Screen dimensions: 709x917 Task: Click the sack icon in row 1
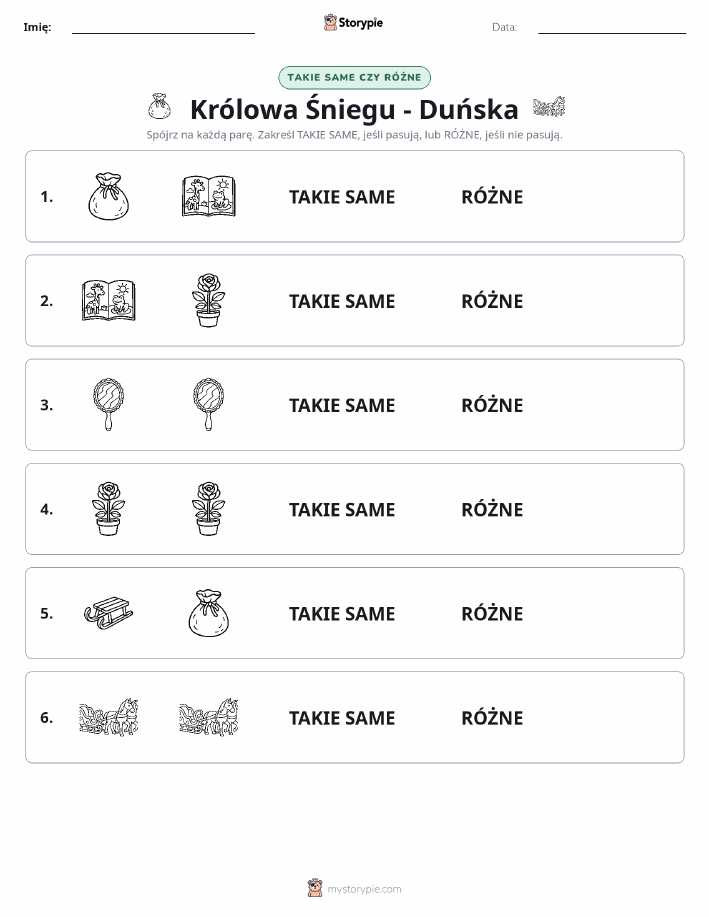(x=109, y=196)
